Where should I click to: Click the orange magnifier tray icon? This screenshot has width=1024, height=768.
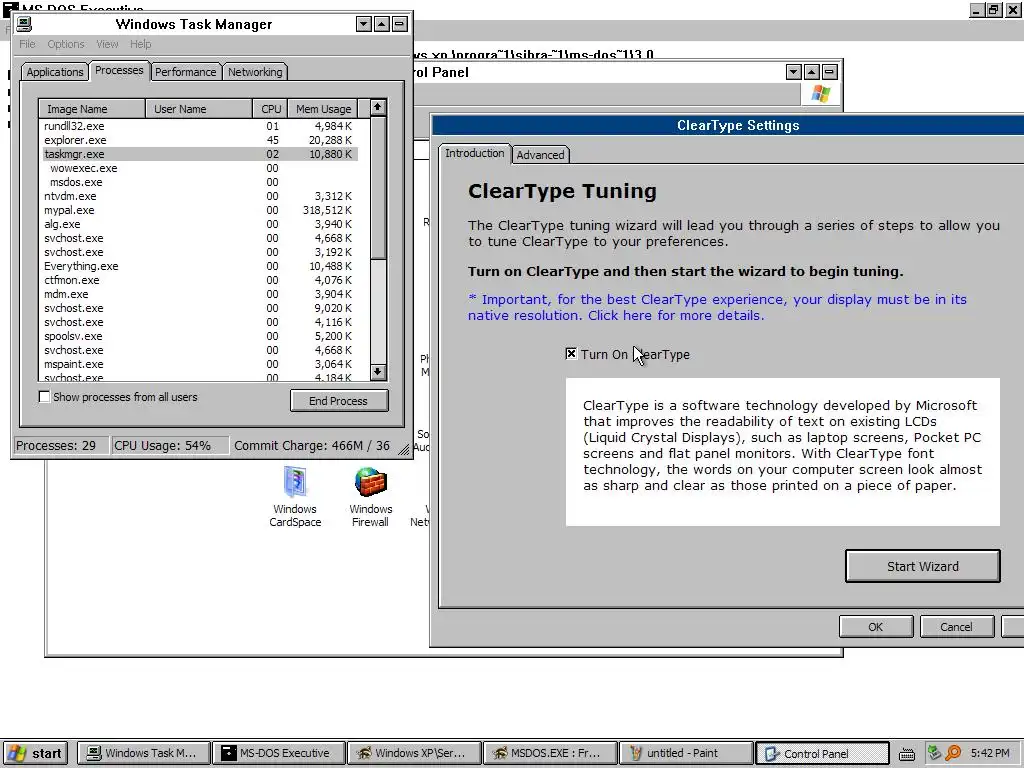[x=953, y=753]
